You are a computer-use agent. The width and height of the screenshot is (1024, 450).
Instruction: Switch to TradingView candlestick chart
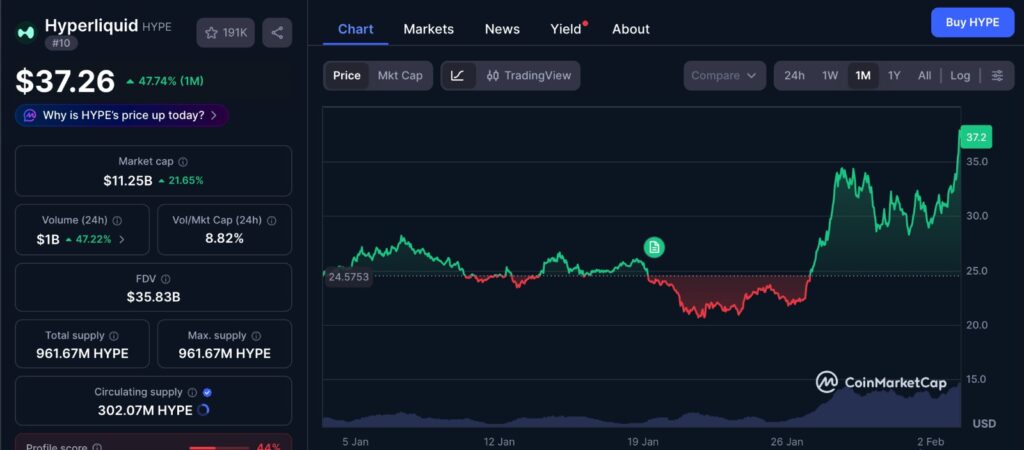[529, 76]
